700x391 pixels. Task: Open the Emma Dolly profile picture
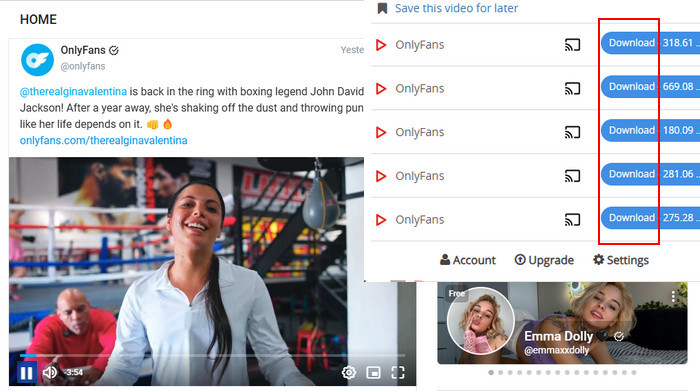click(x=480, y=321)
